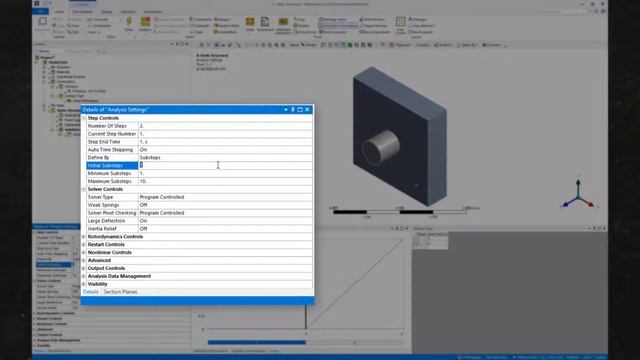Viewport: 640px width, 360px height.
Task: Click the Initial Substeps edit field
Action: (225, 165)
